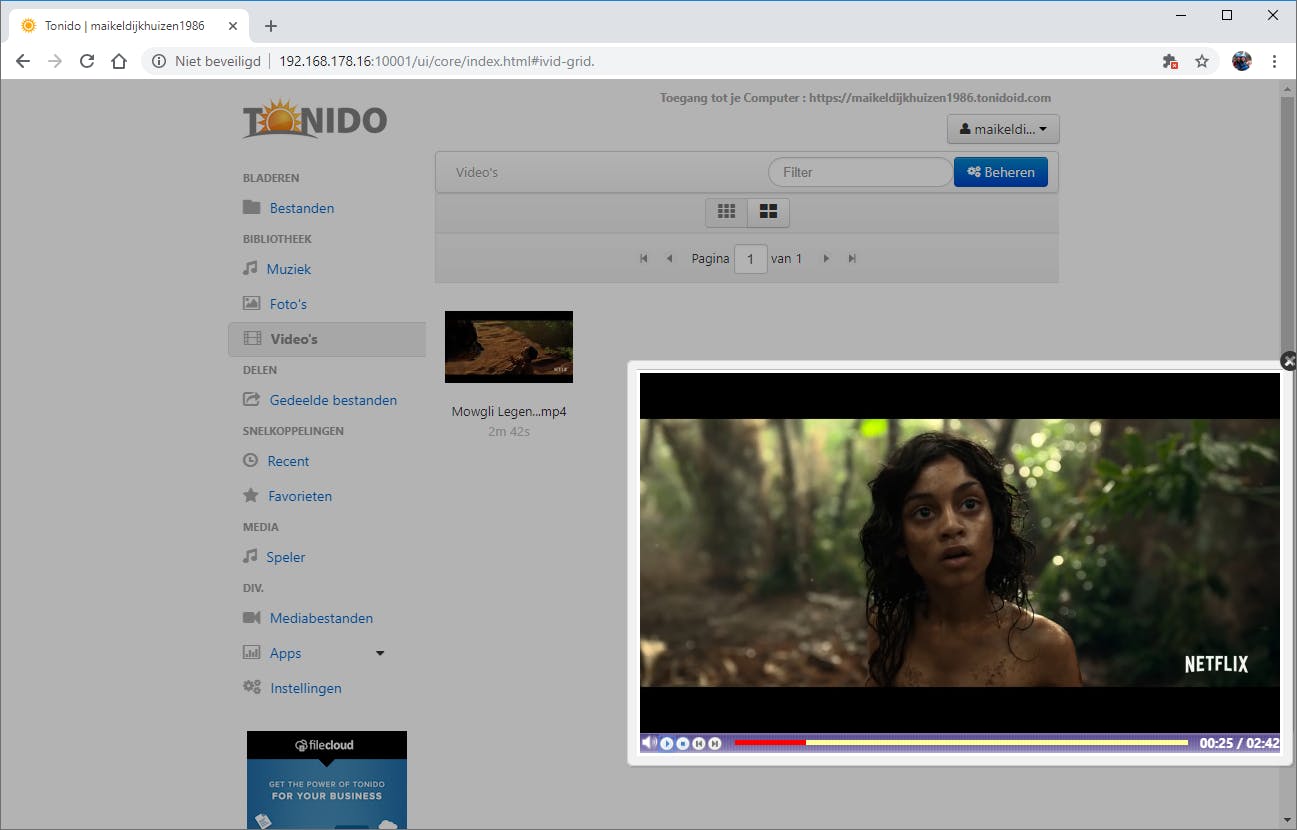This screenshot has width=1297, height=830.
Task: Switch to large grid view
Action: pos(769,212)
